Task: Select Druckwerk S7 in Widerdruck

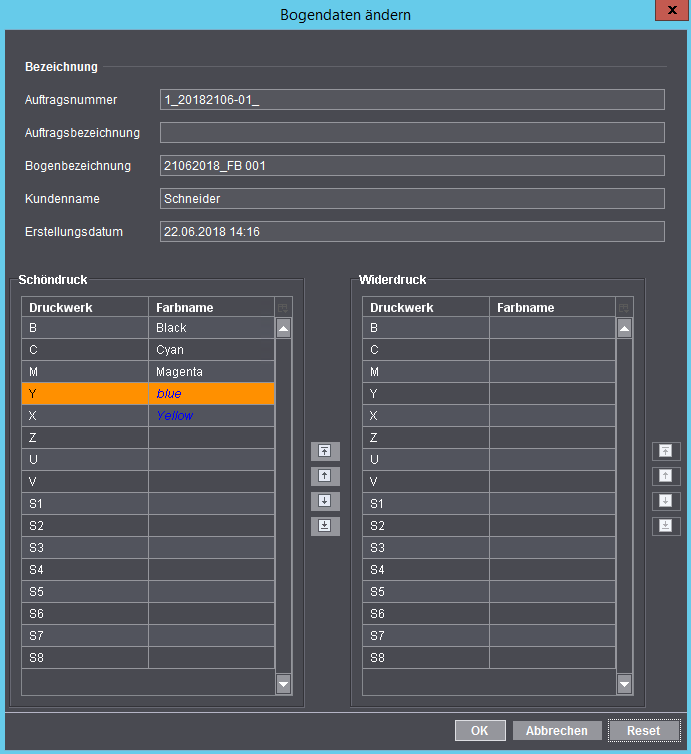Action: 426,636
